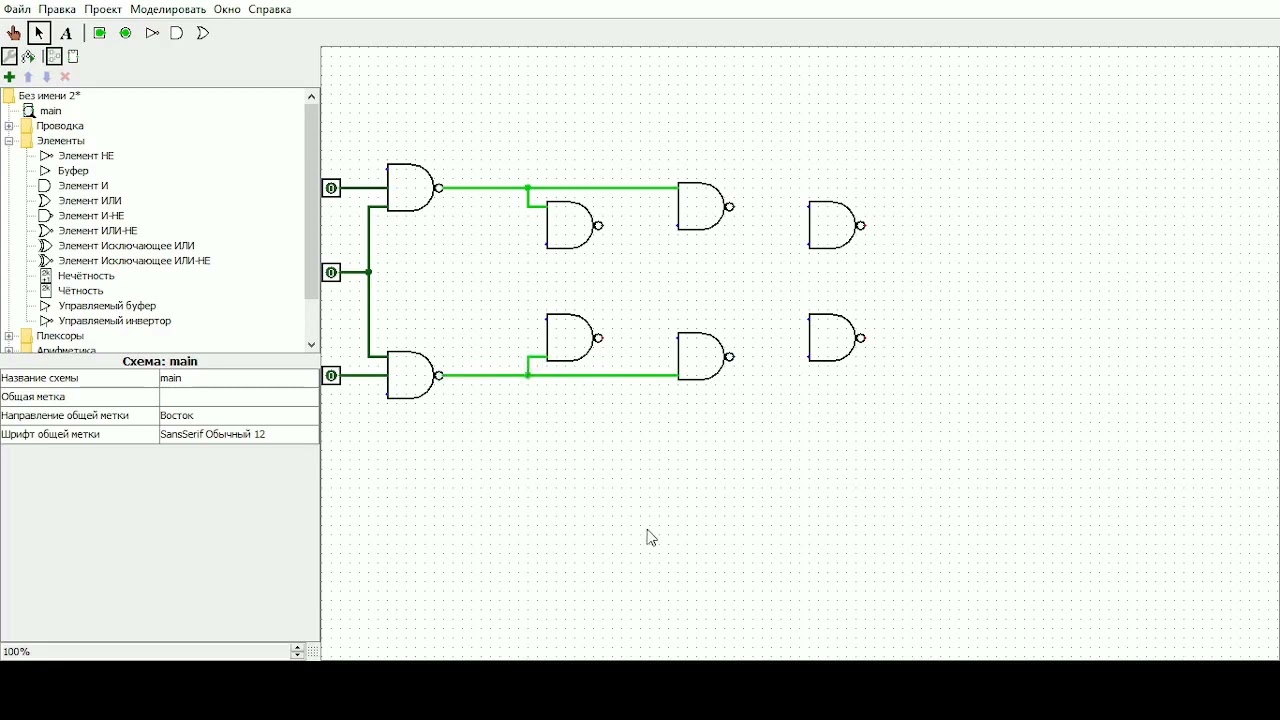
Task: Click the 100% zoom value field
Action: (145, 652)
